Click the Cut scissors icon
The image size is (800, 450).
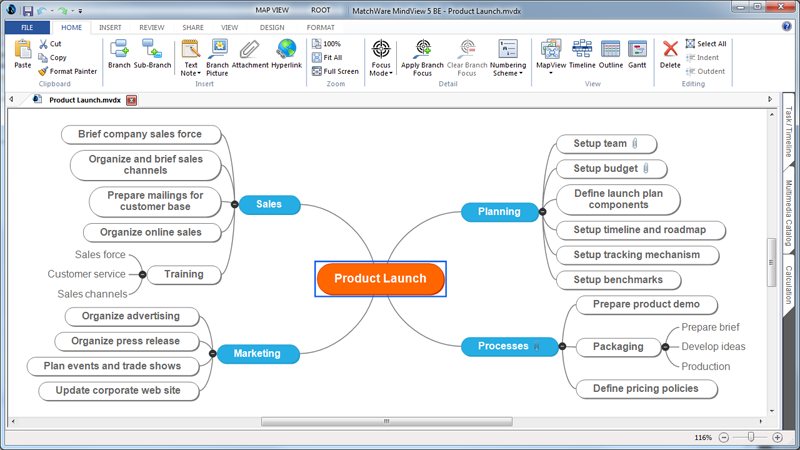point(43,44)
